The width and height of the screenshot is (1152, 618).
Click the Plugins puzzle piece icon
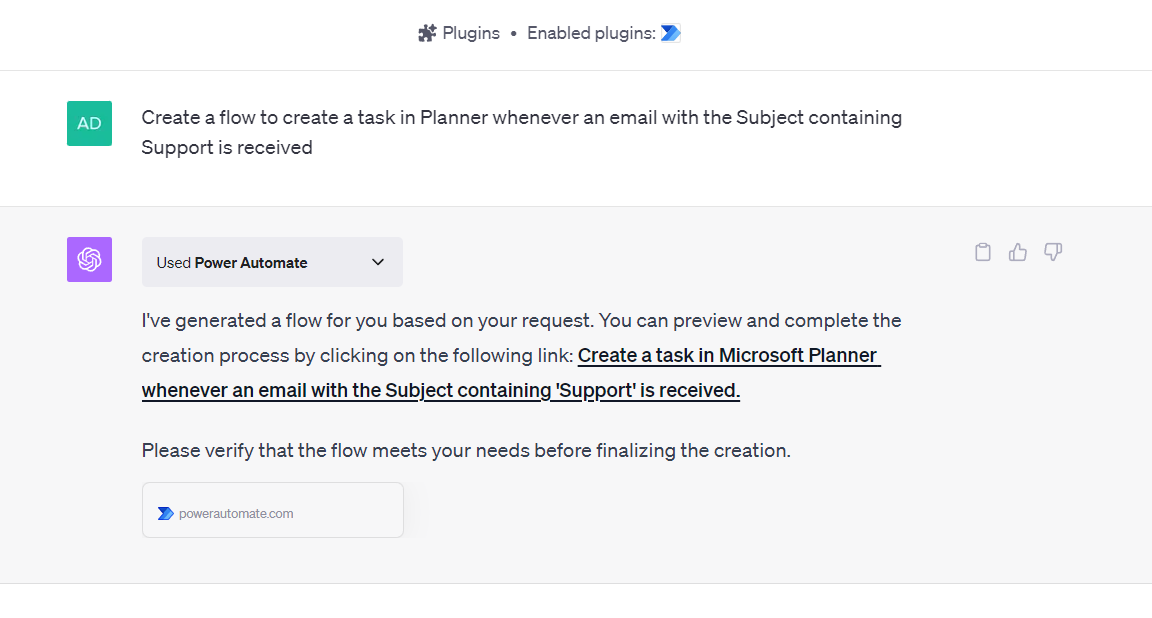click(427, 33)
